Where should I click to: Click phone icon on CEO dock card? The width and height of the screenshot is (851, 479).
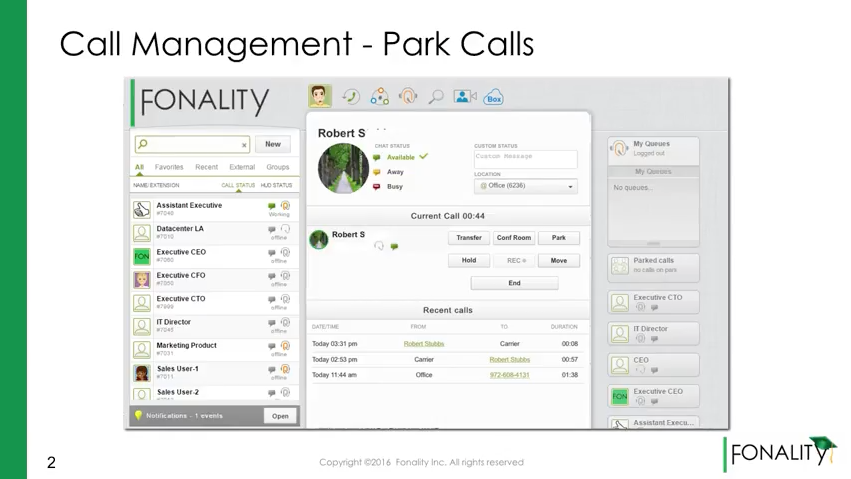[640, 369]
